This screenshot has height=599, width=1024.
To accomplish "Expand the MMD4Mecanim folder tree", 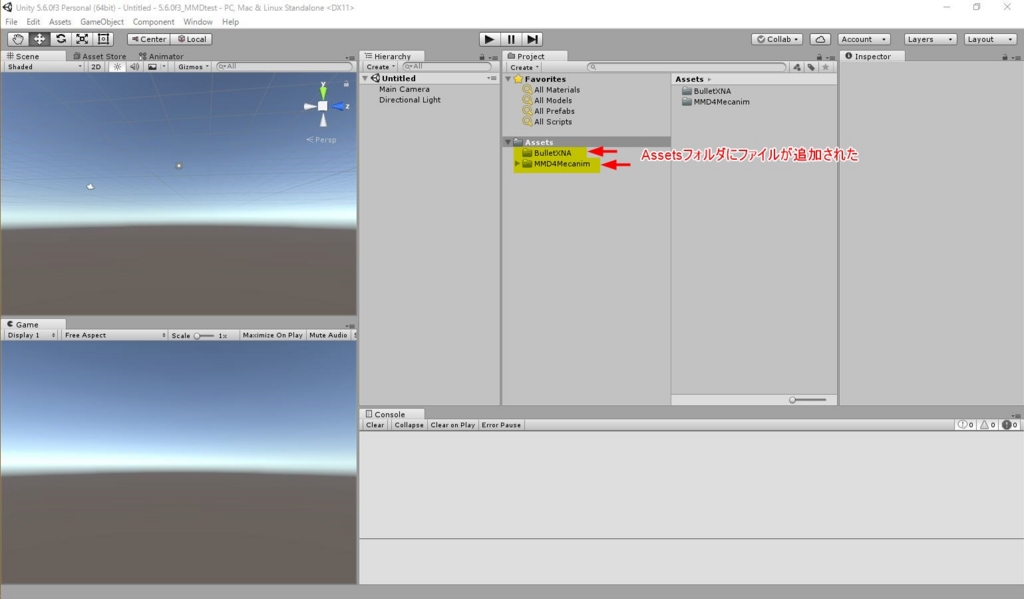I will coord(517,163).
